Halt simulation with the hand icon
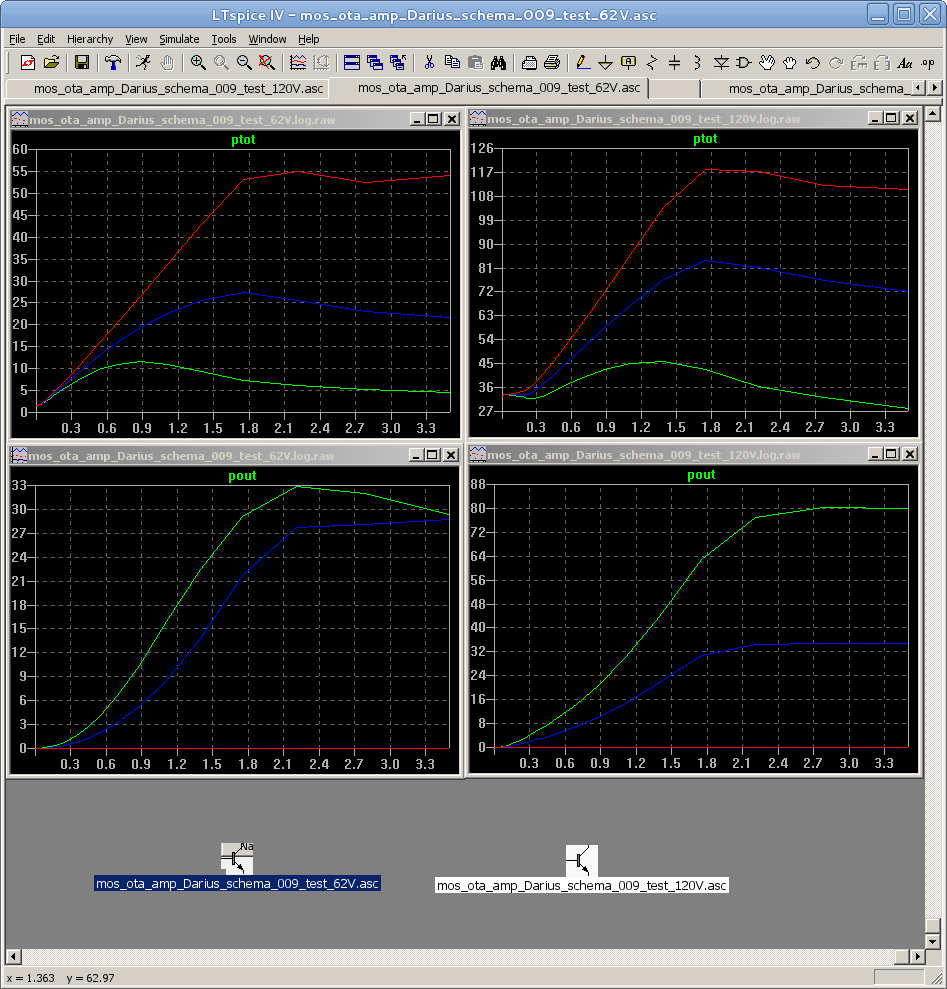947x989 pixels. coord(167,62)
